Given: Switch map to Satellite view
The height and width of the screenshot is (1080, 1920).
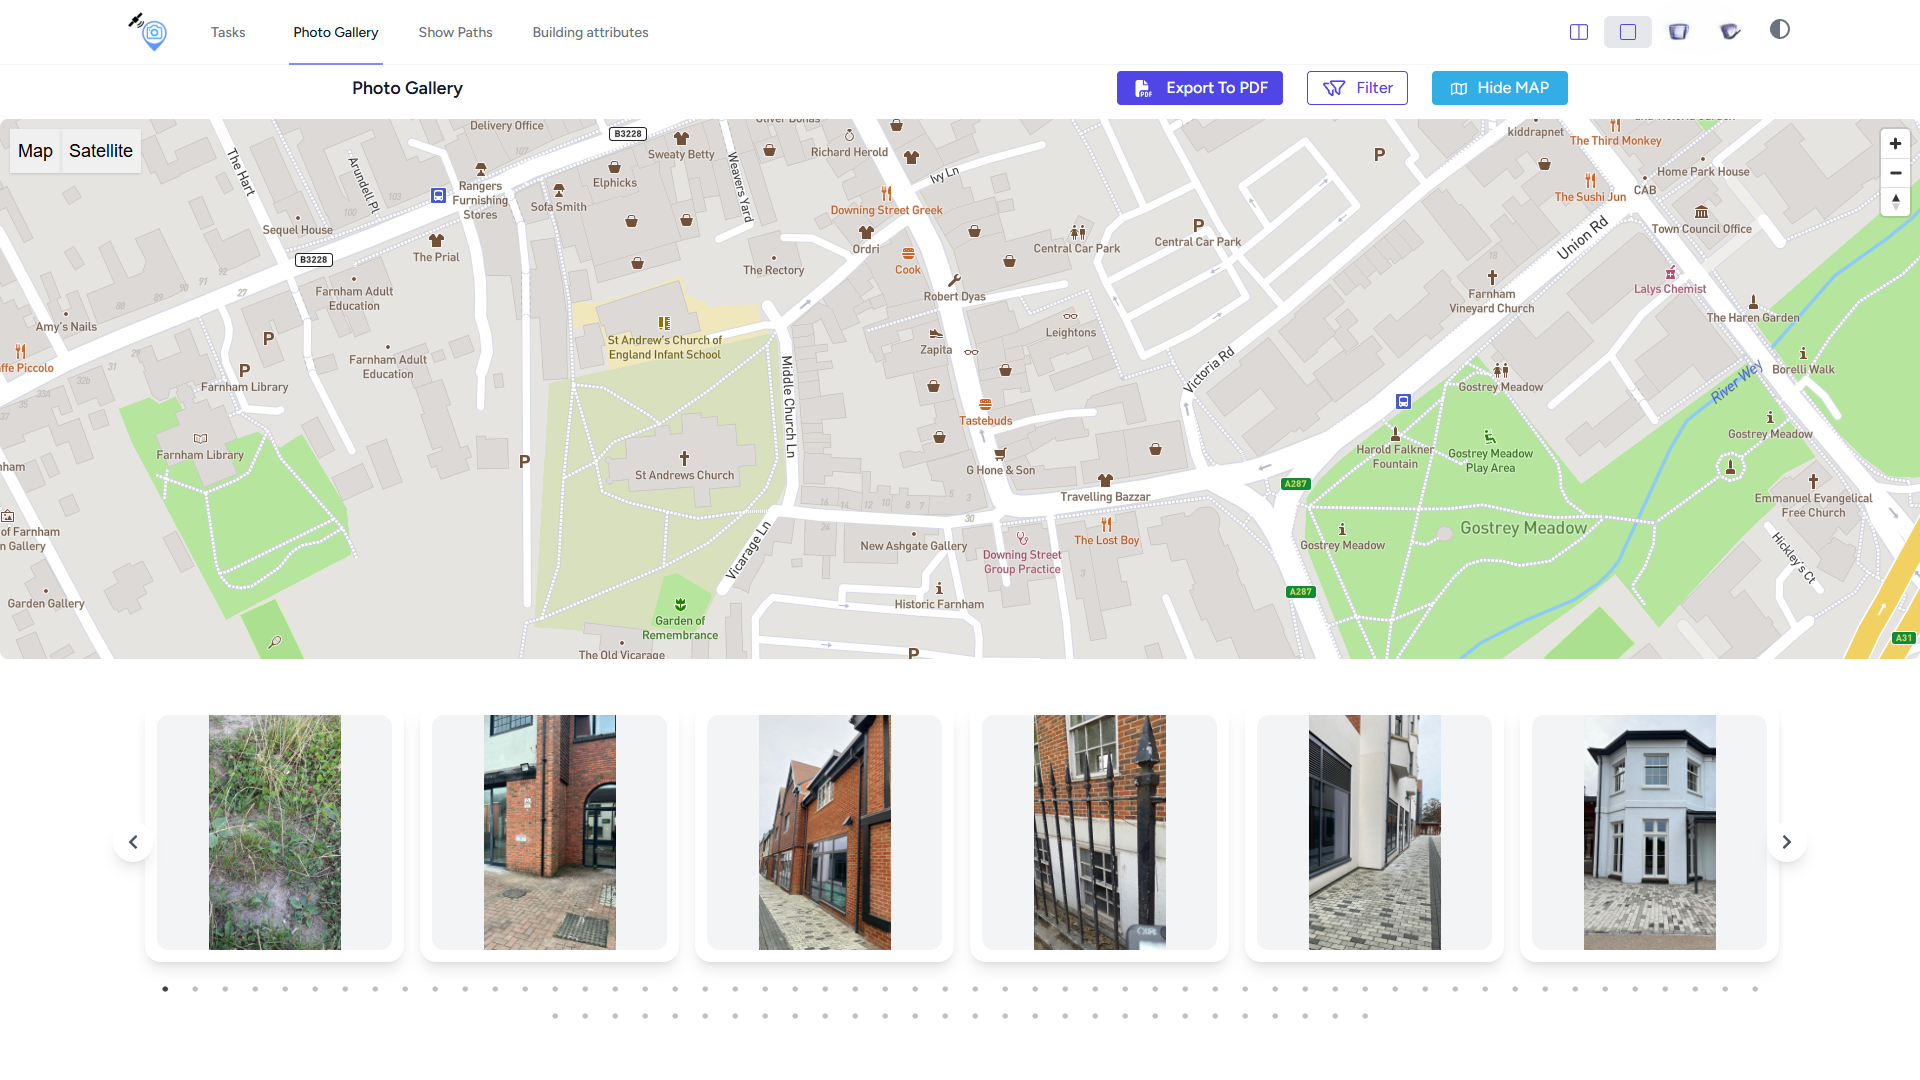Looking at the screenshot, I should click(101, 151).
